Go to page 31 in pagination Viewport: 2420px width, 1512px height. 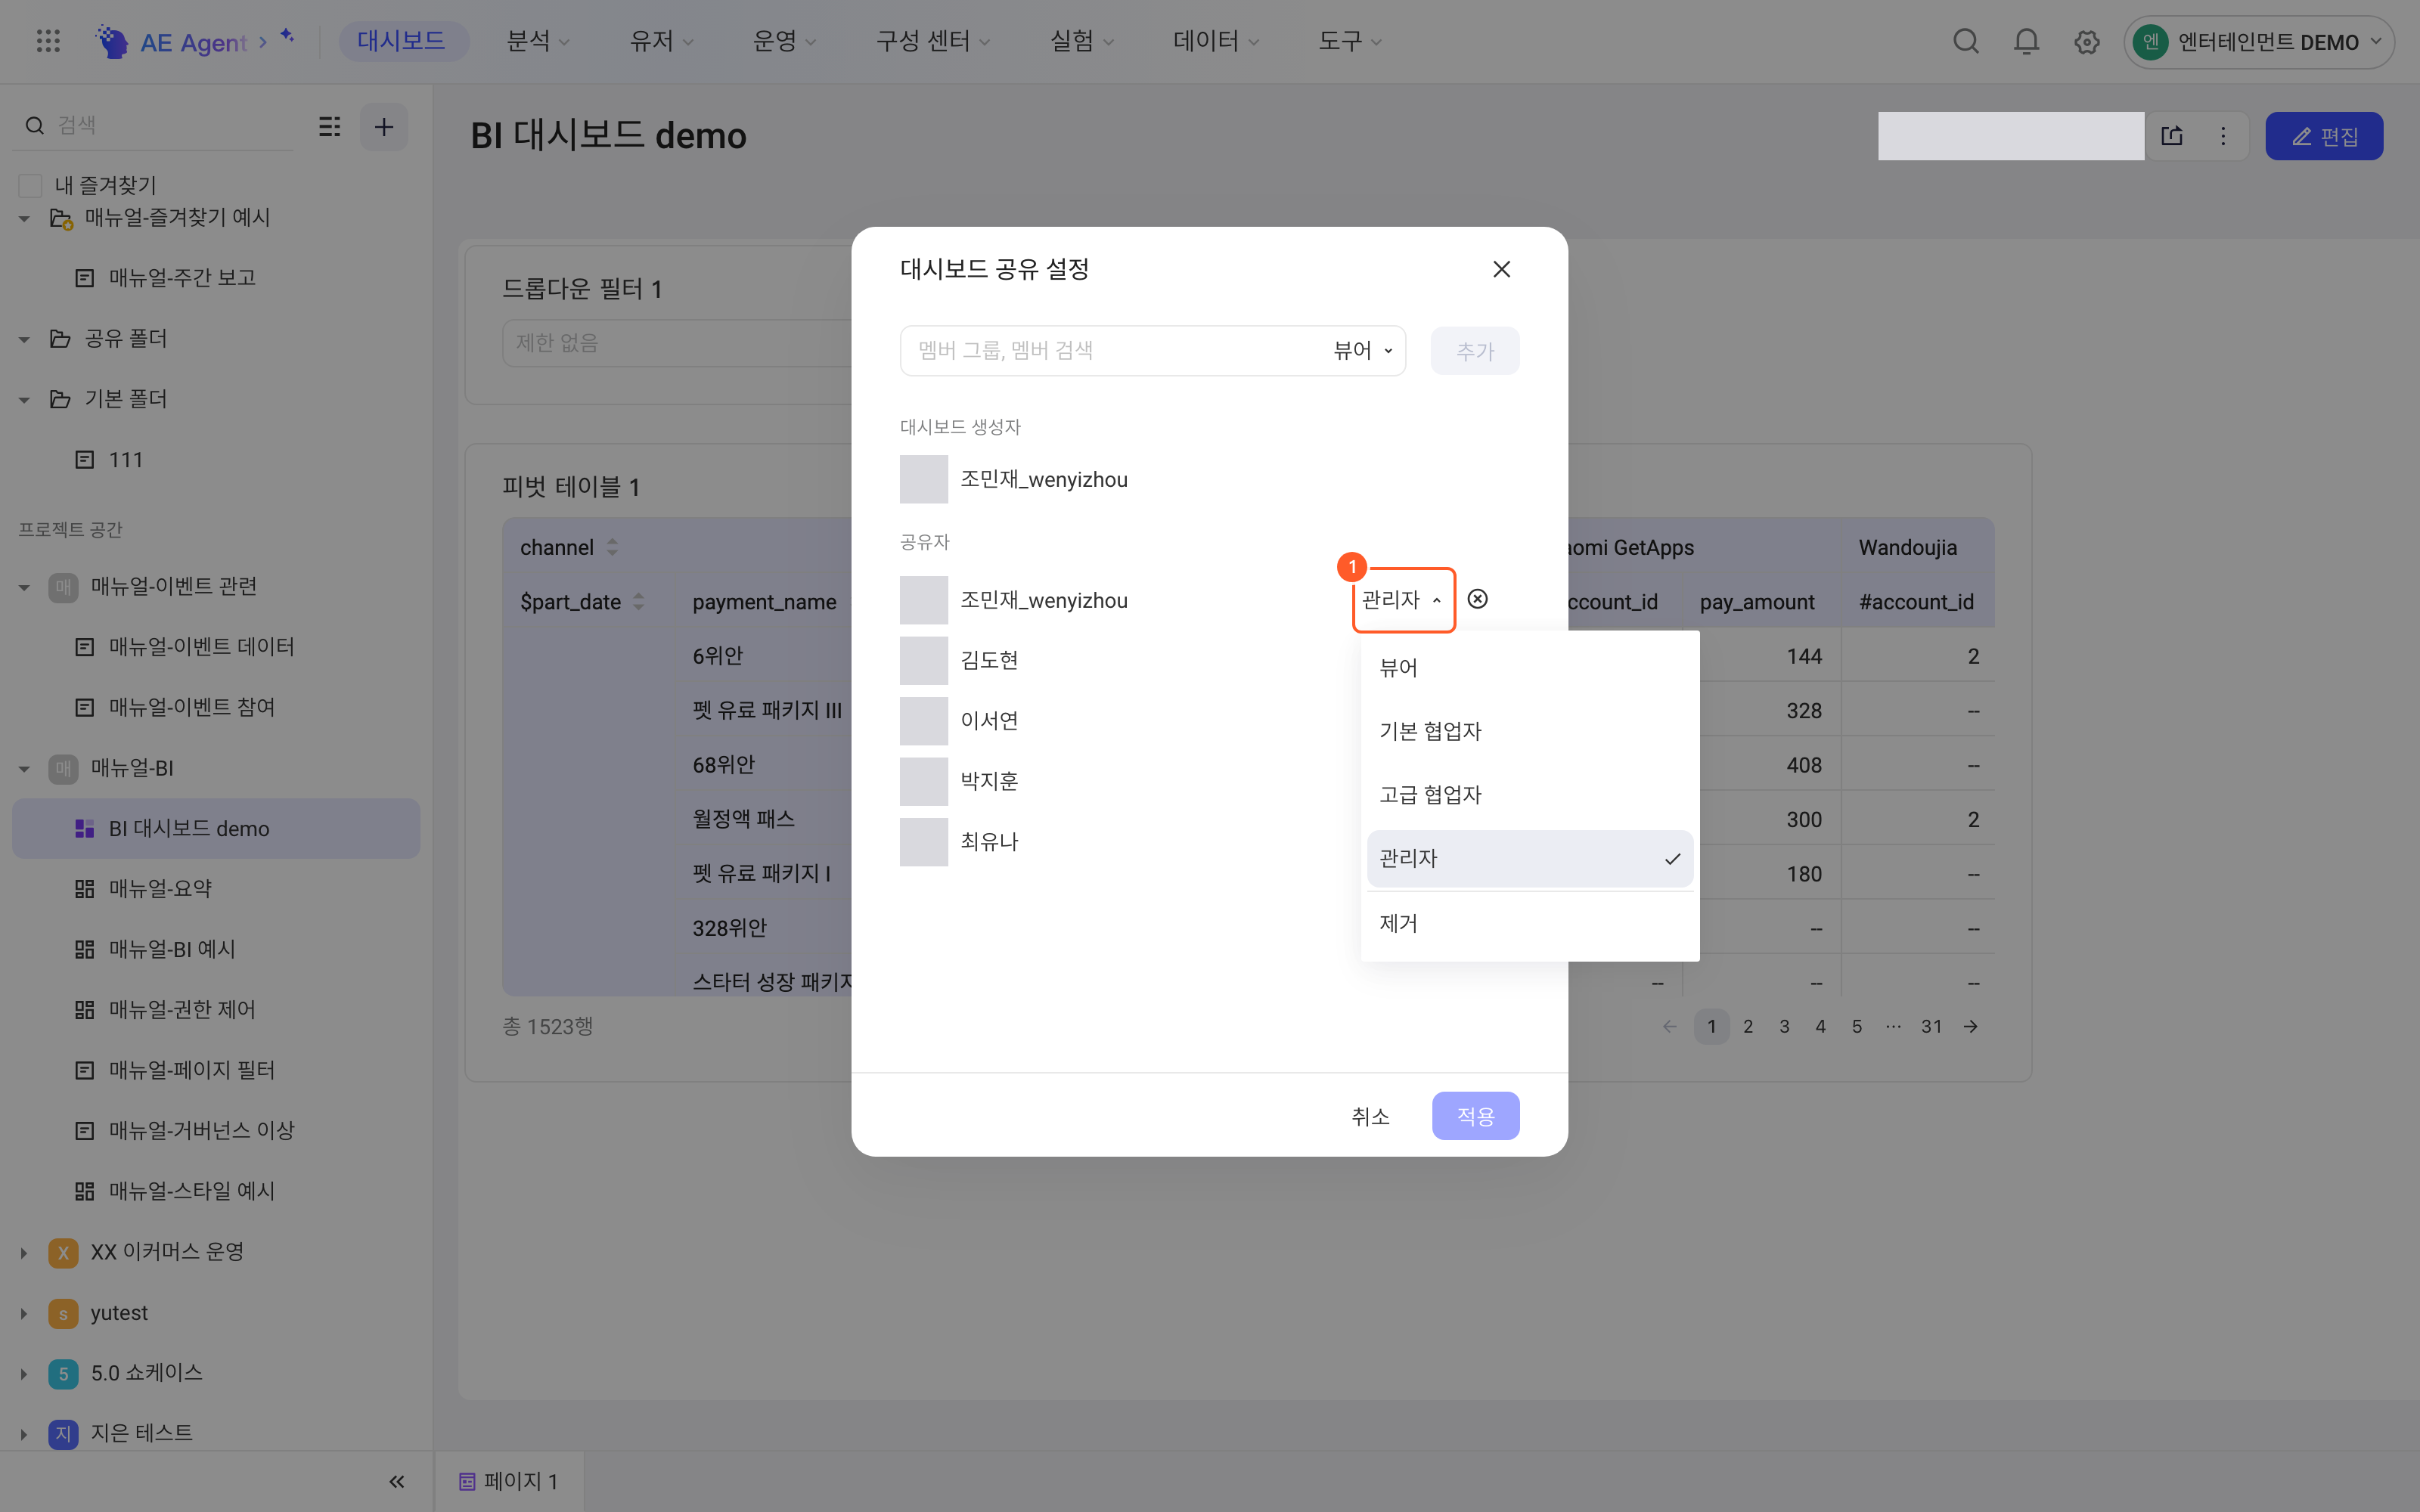tap(1931, 1026)
